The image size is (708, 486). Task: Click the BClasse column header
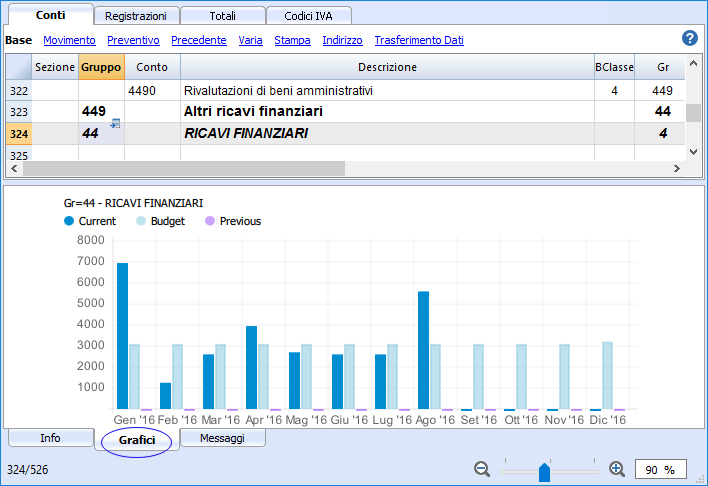(x=615, y=67)
